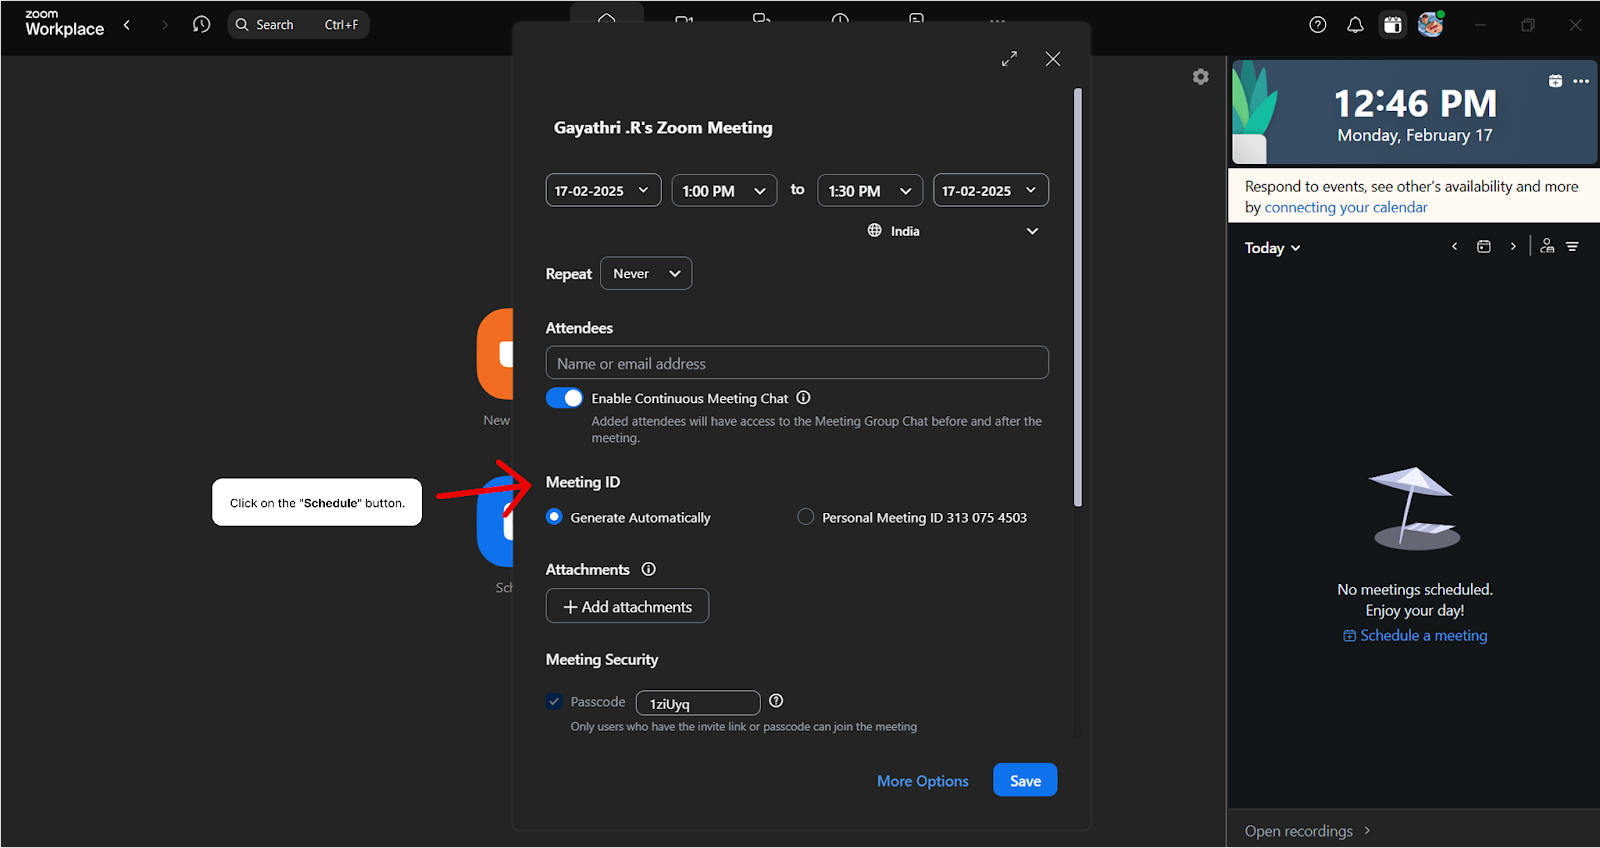Disable Enable Continuous Meeting Chat toggle

point(564,398)
